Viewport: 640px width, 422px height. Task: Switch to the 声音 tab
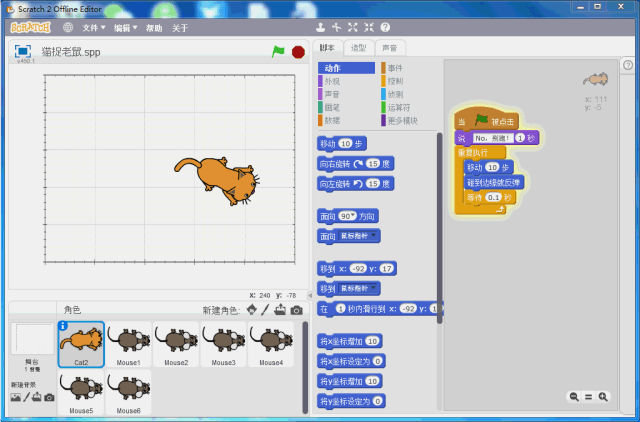point(390,48)
